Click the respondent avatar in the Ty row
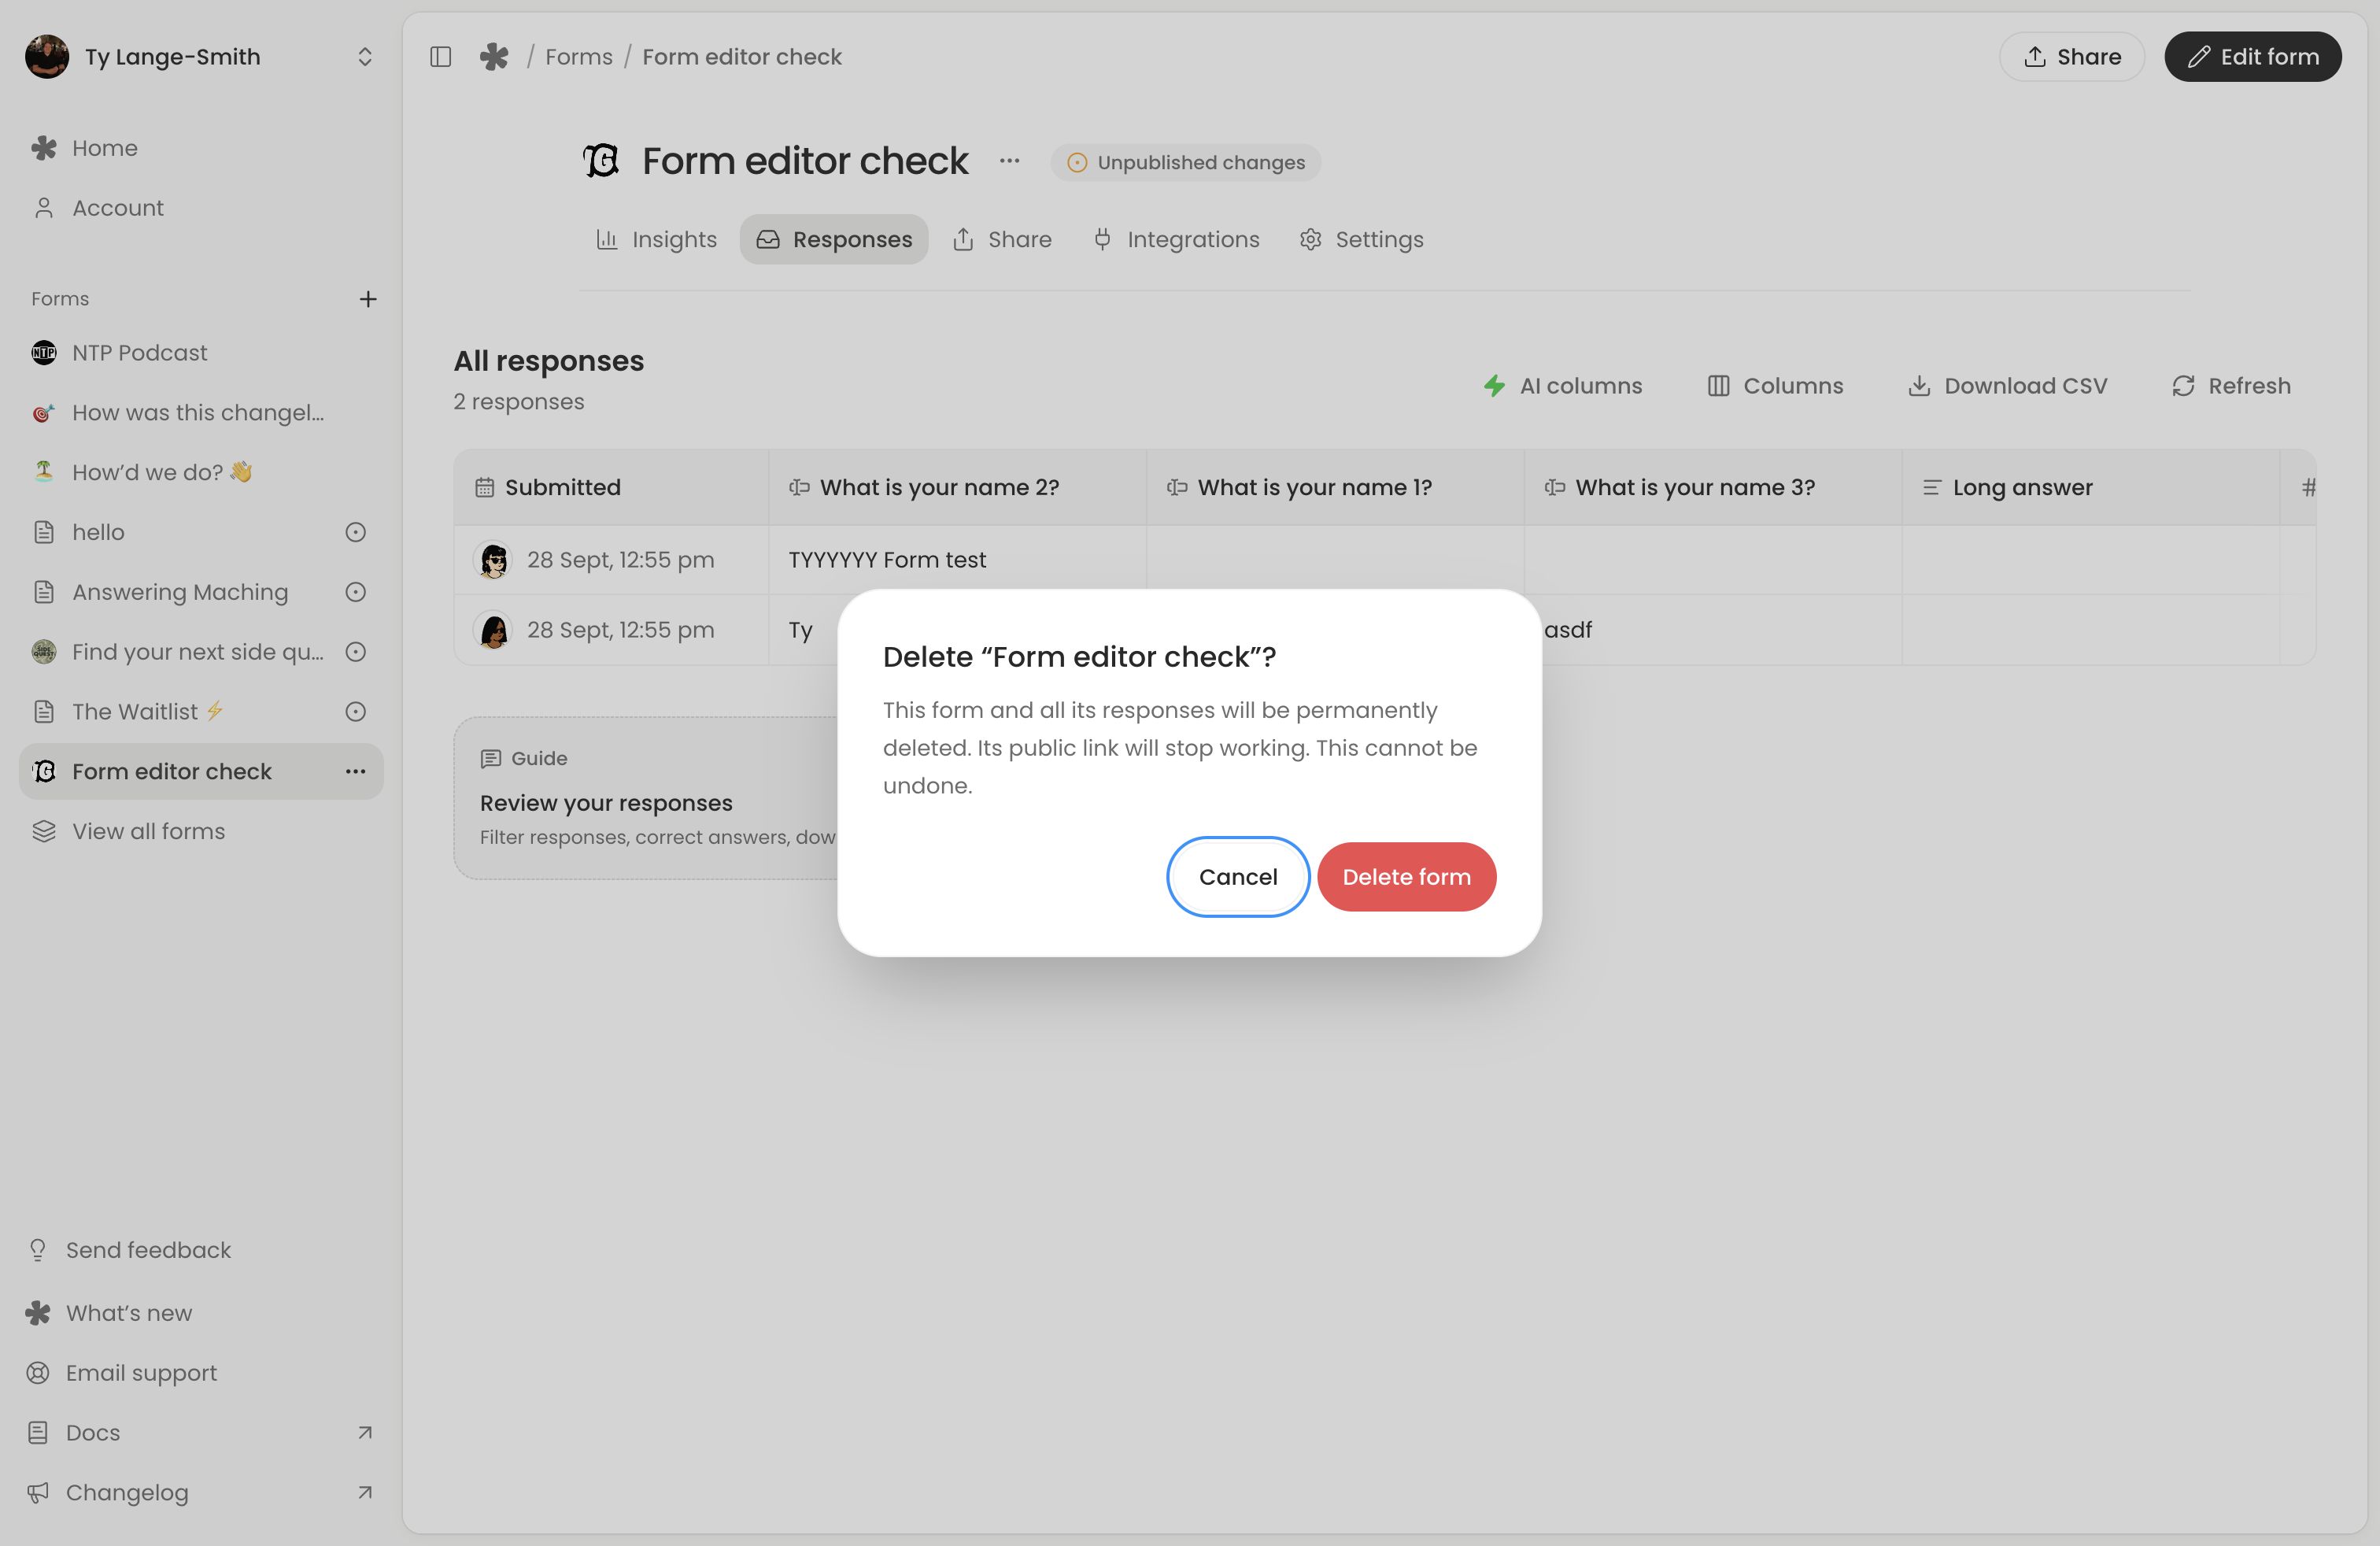This screenshot has height=1546, width=2380. (493, 630)
